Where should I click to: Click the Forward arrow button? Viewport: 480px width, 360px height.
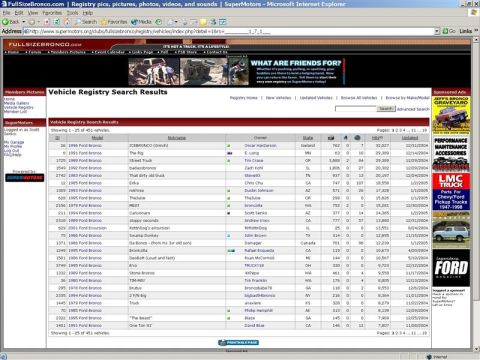point(32,22)
